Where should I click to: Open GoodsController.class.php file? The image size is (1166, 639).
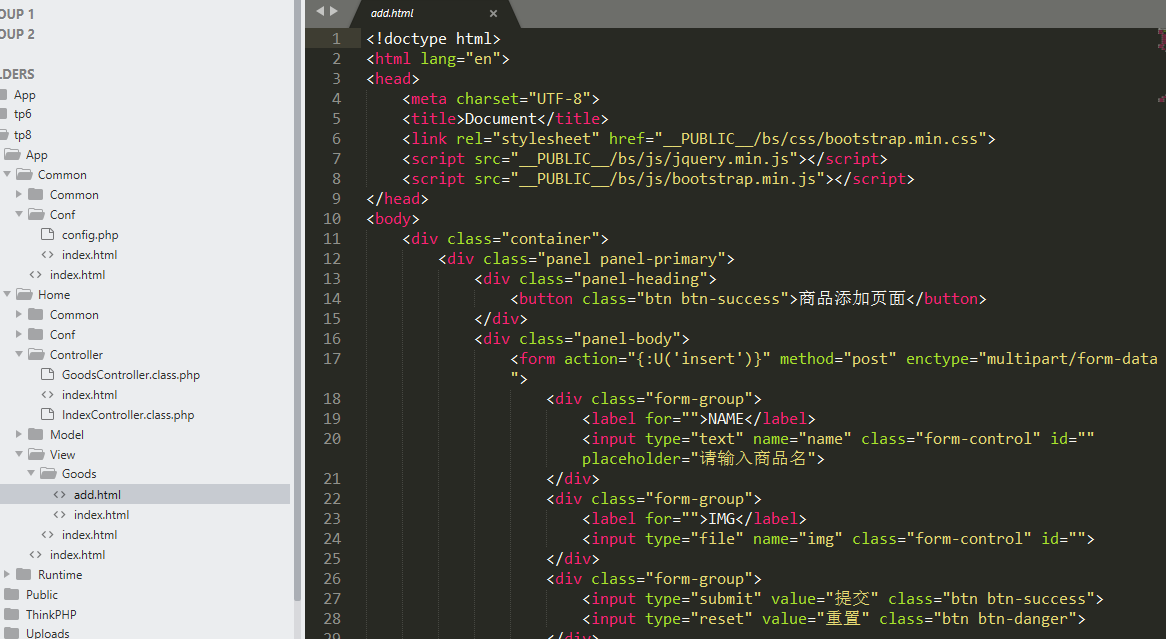[x=130, y=375]
